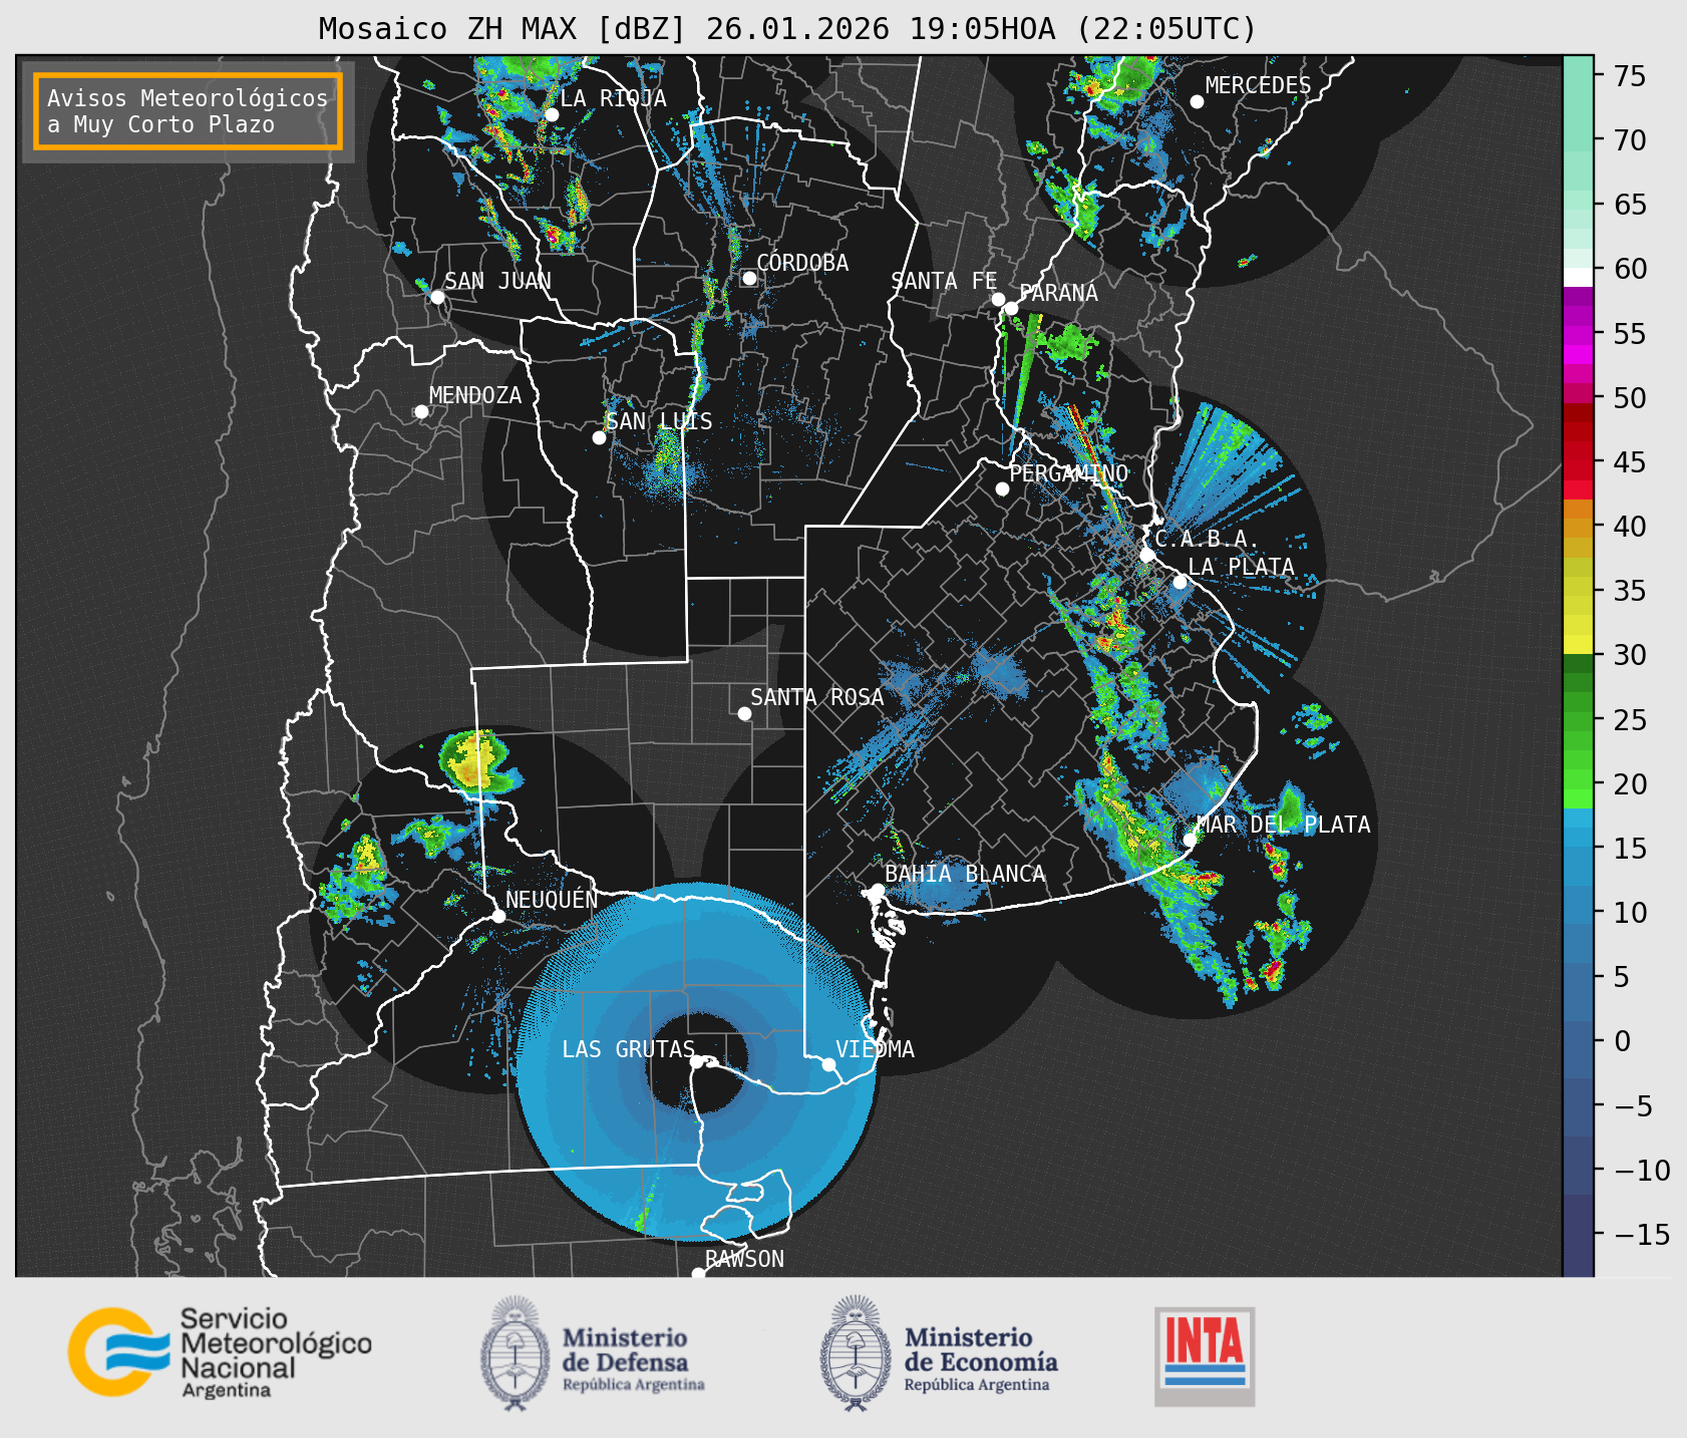Click the PARANÁ city marker dot
This screenshot has width=1687, height=1438.
pos(1011,308)
